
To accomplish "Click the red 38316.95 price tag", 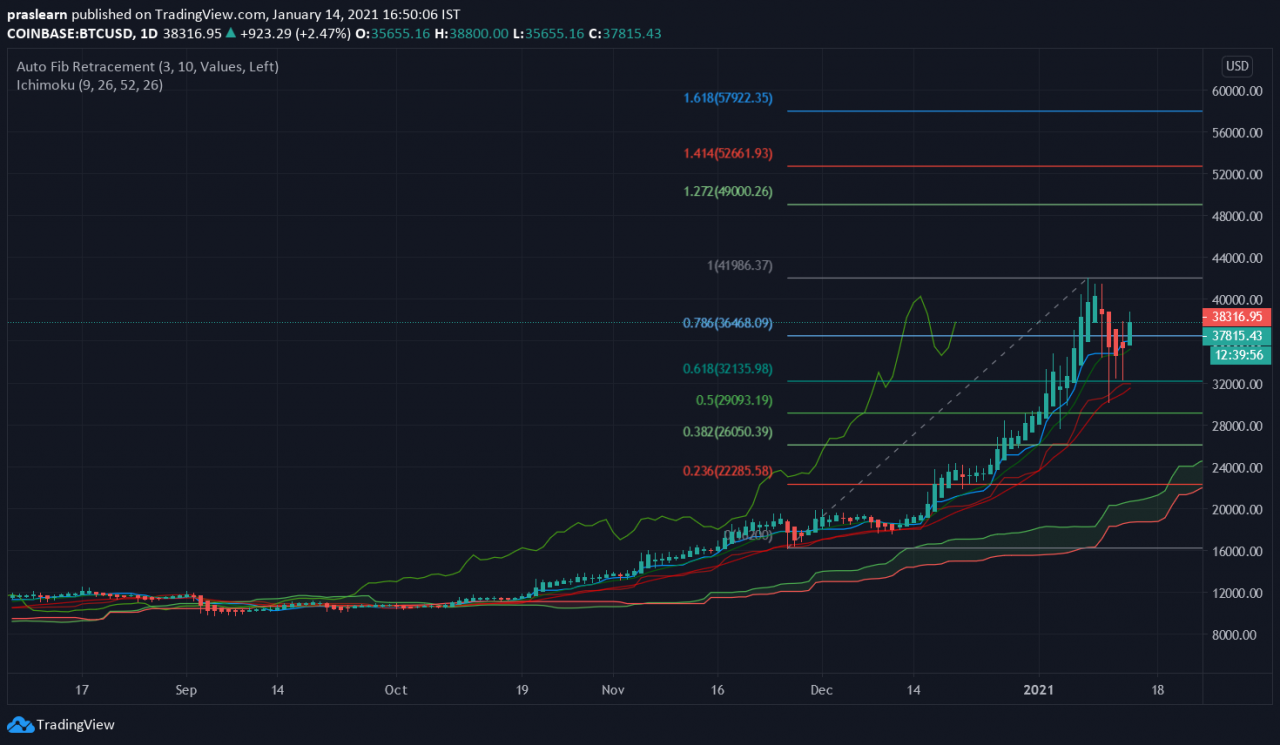I will point(1240,316).
